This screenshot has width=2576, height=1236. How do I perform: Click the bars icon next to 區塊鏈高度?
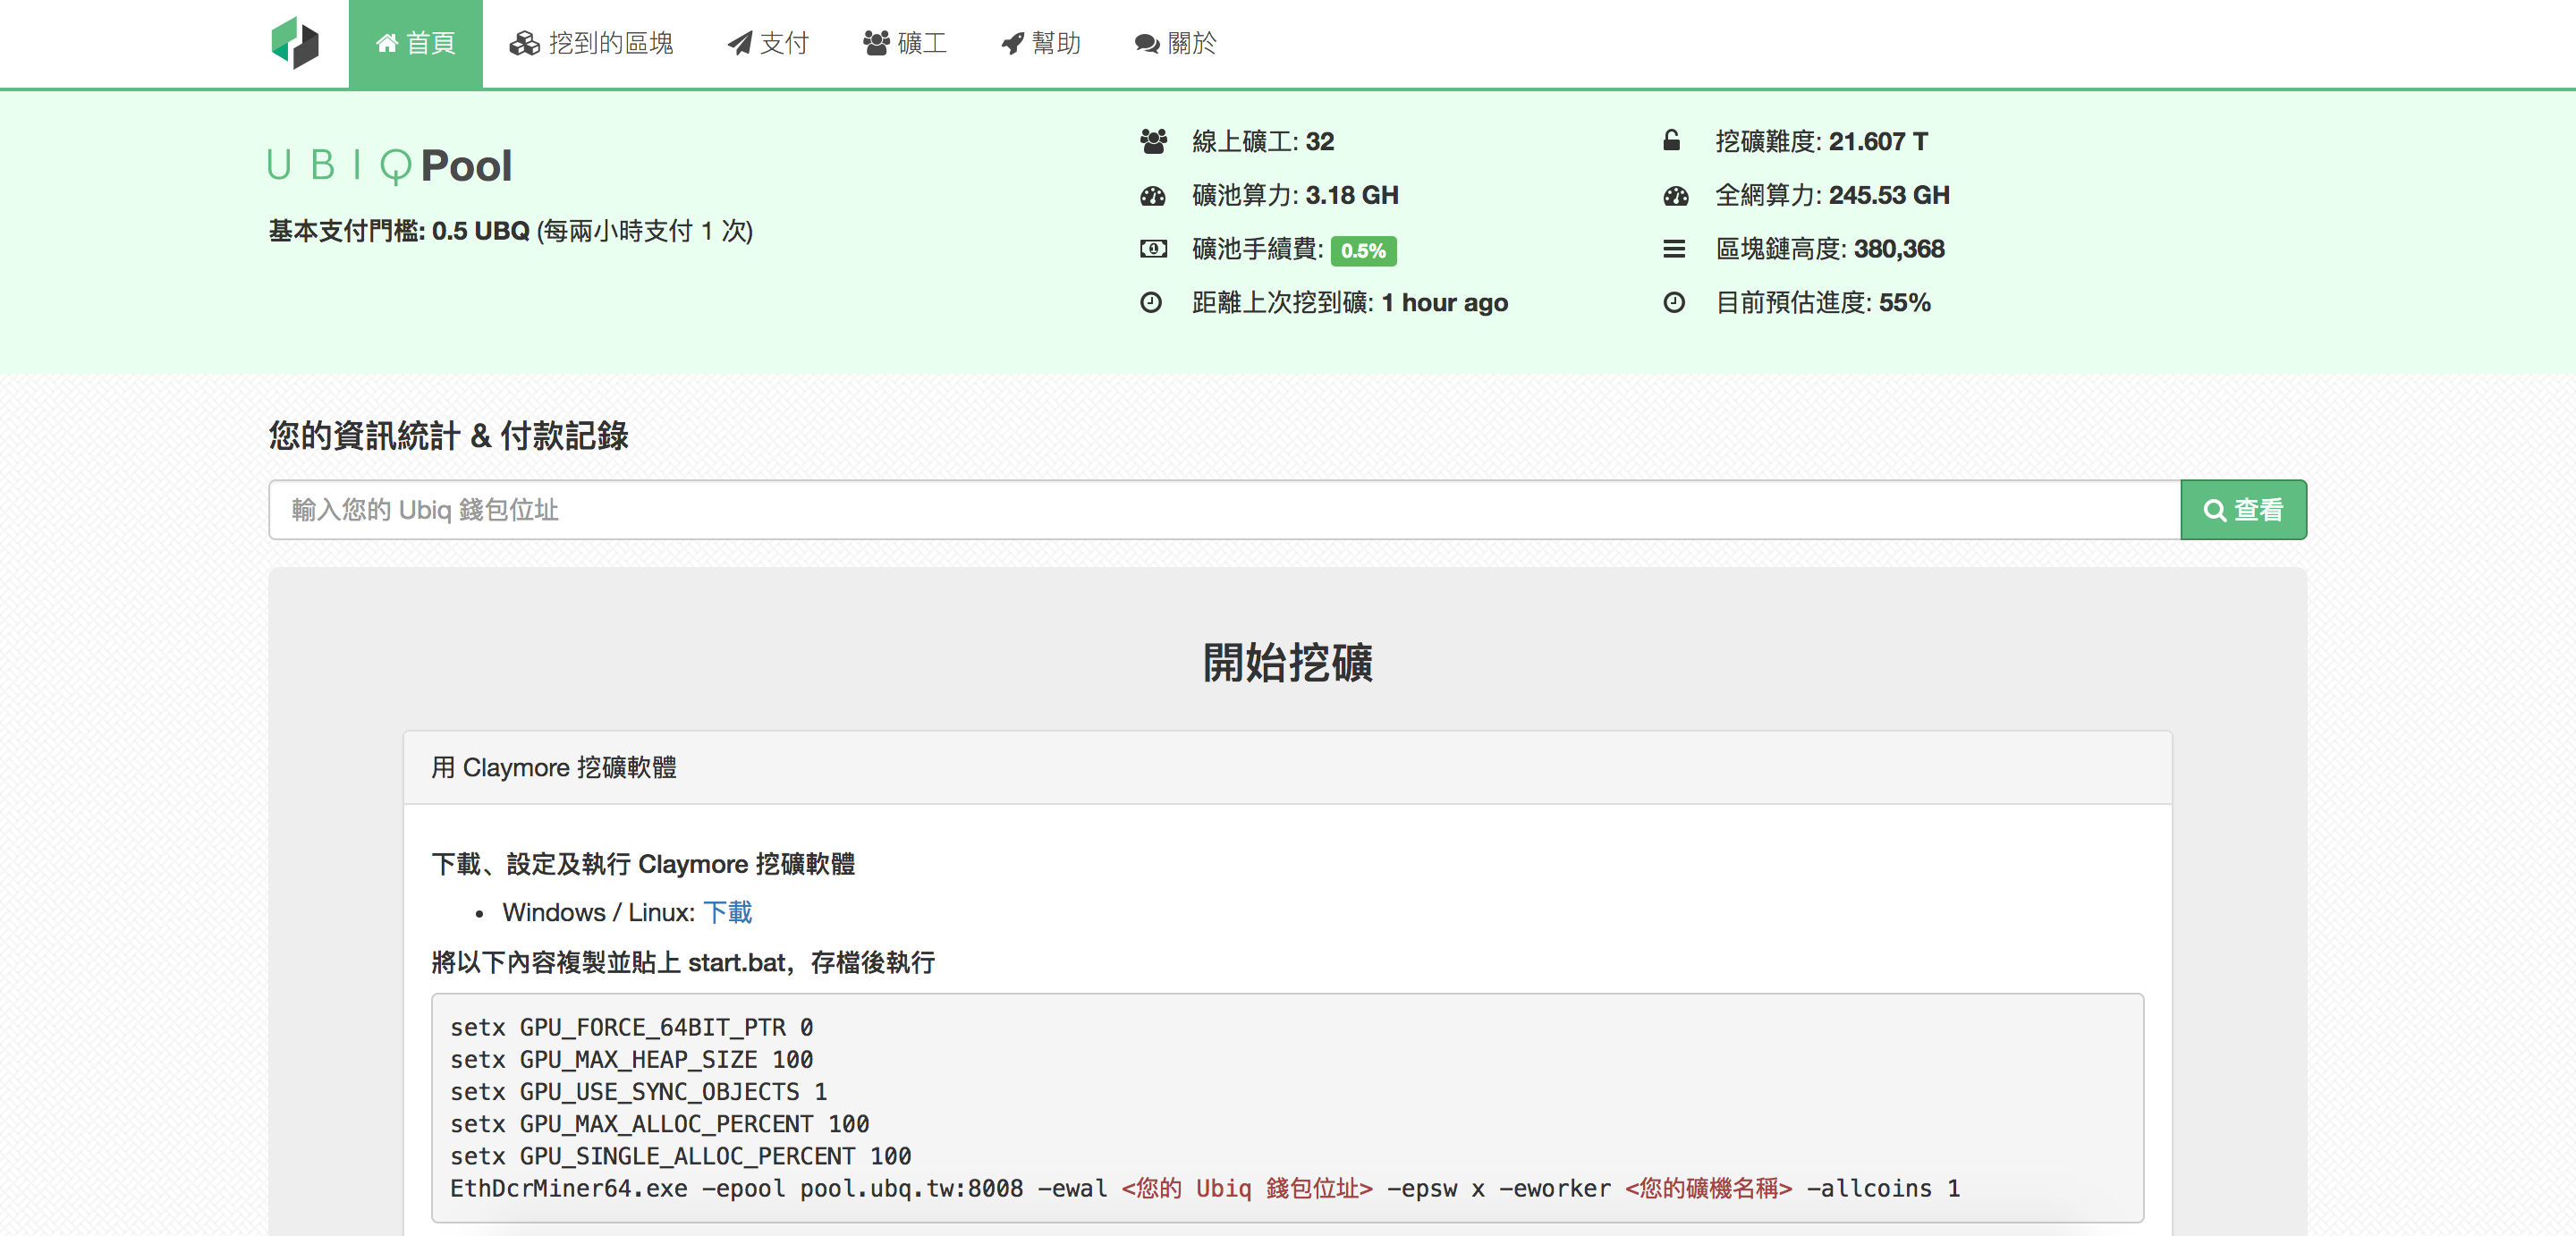coord(1674,249)
